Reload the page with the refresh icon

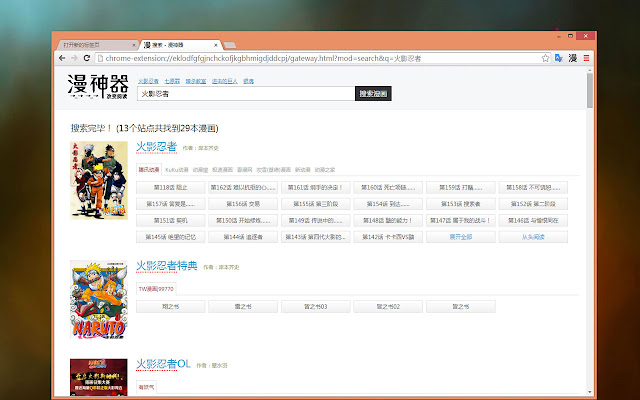click(x=87, y=58)
